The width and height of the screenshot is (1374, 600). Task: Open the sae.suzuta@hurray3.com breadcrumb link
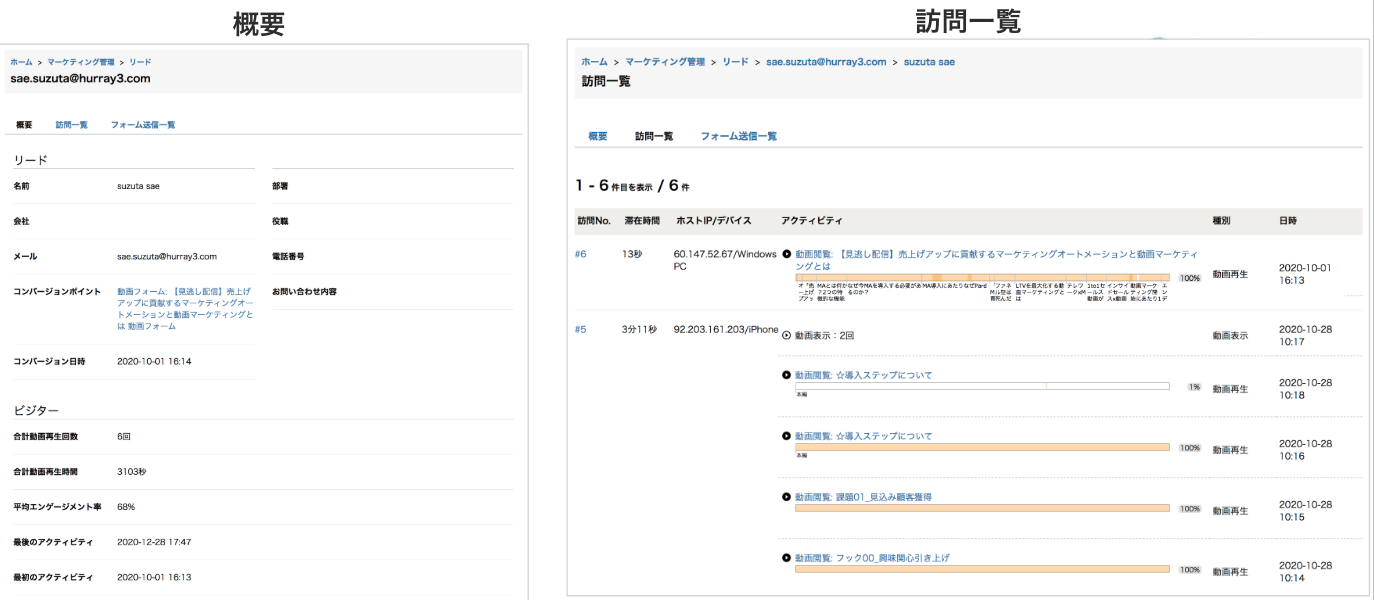click(827, 61)
